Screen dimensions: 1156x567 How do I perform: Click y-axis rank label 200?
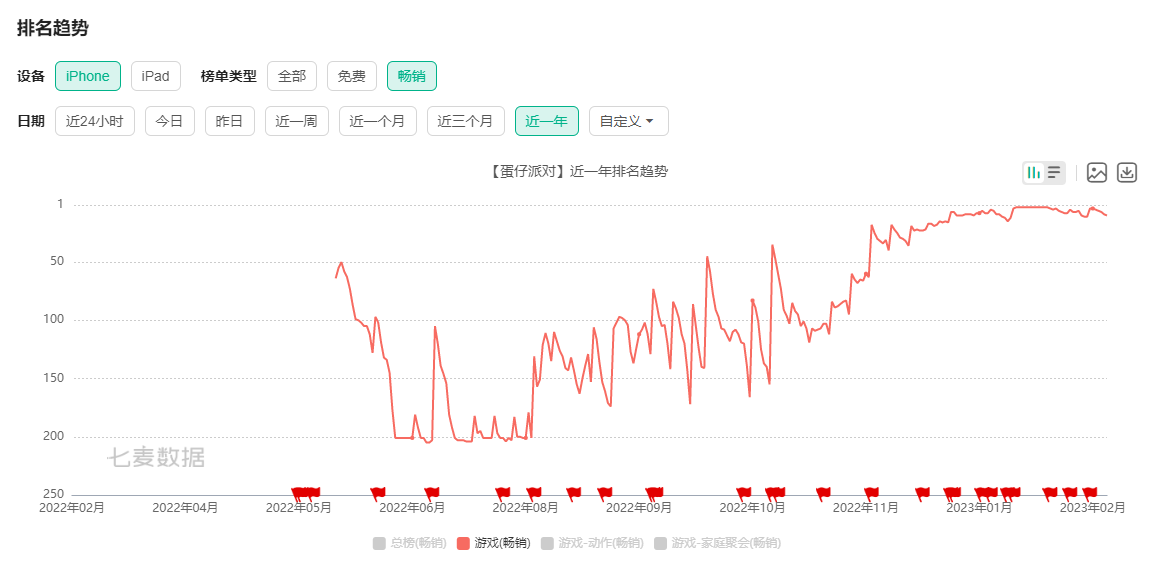[x=55, y=436]
